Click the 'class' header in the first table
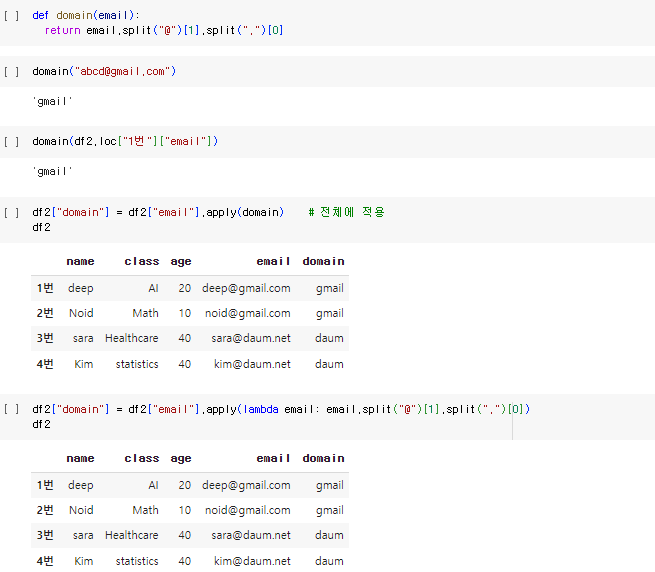 (x=142, y=261)
